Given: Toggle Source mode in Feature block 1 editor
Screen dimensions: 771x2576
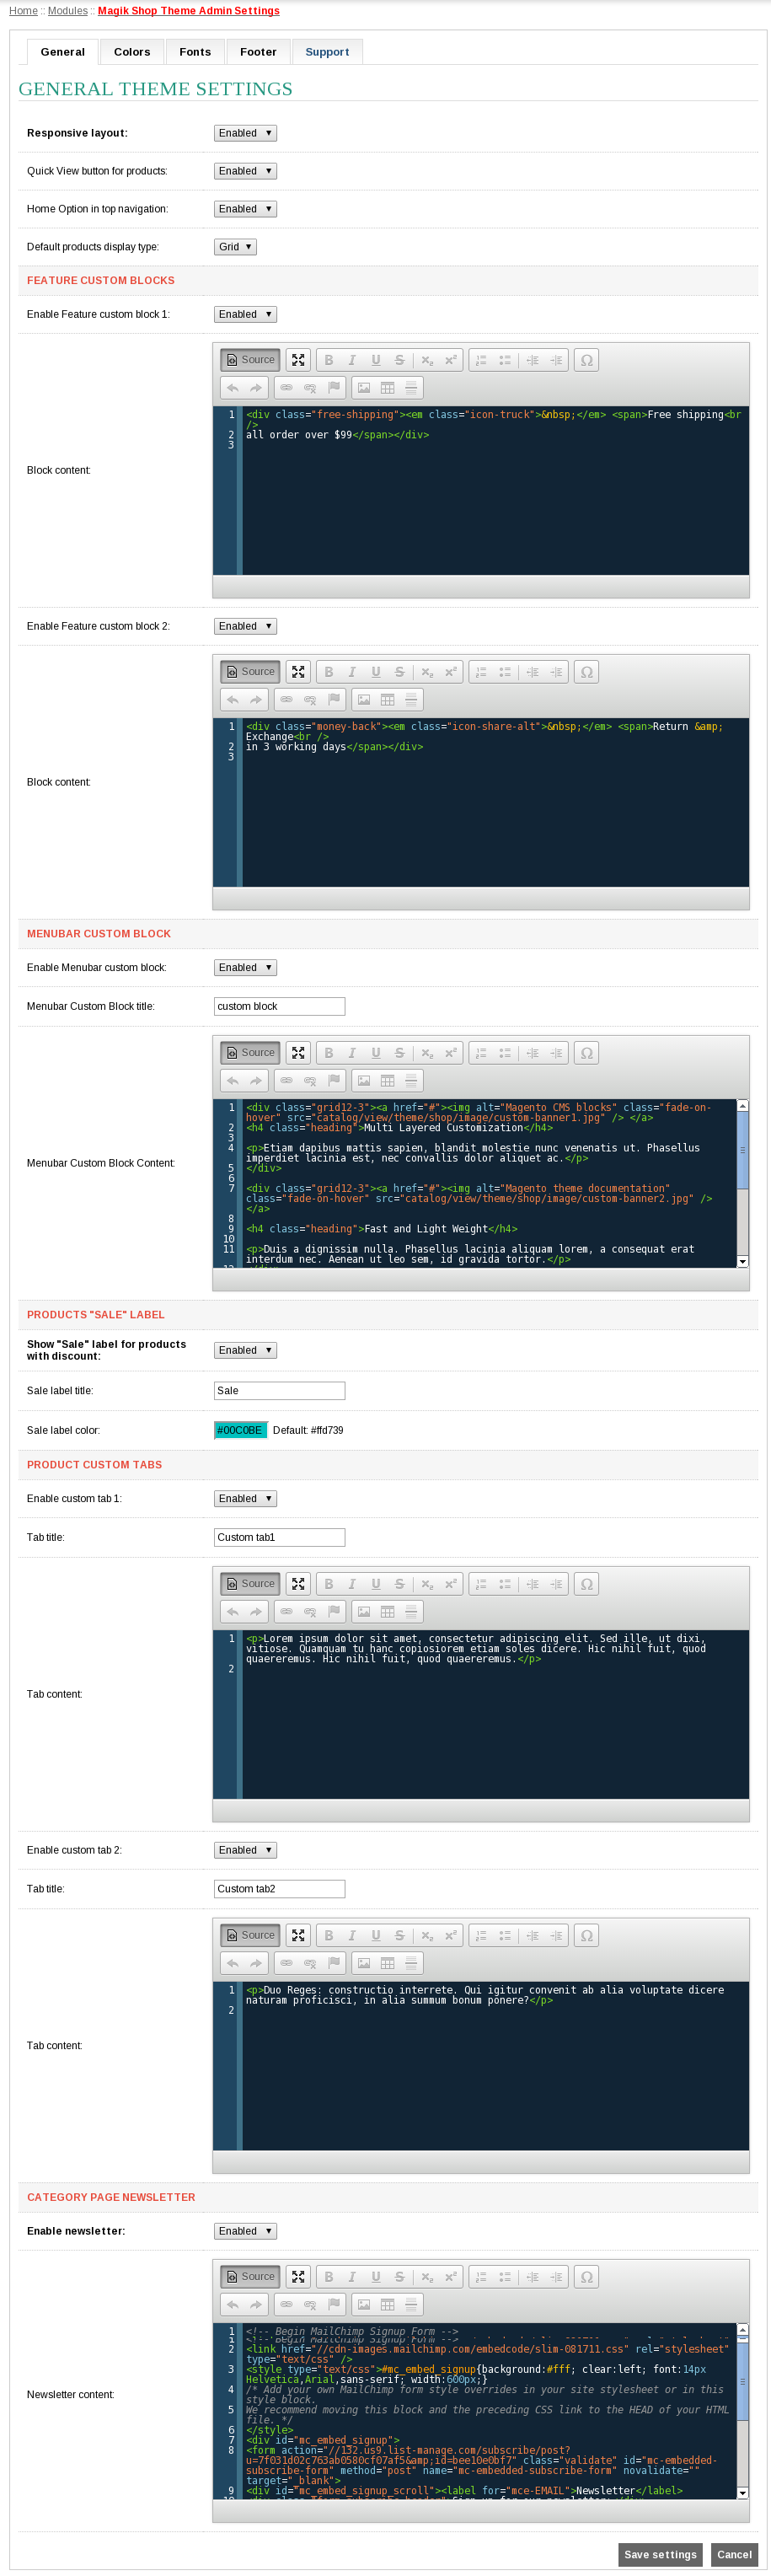Looking at the screenshot, I should tap(250, 360).
